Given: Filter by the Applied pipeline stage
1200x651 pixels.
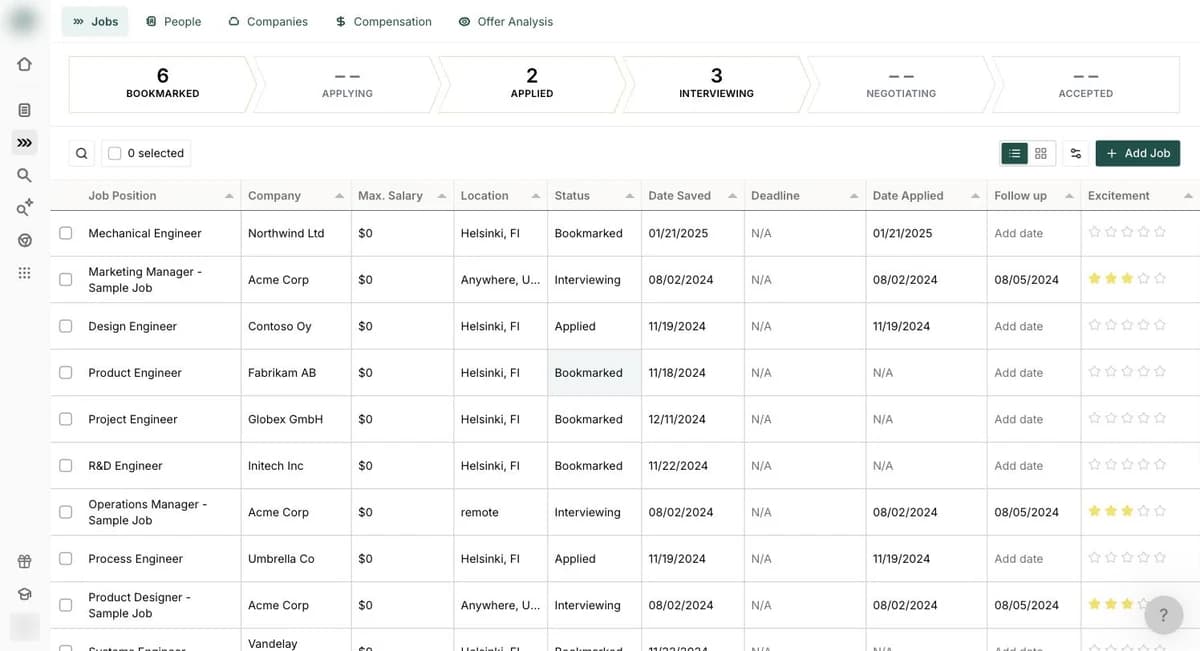Looking at the screenshot, I should (532, 84).
